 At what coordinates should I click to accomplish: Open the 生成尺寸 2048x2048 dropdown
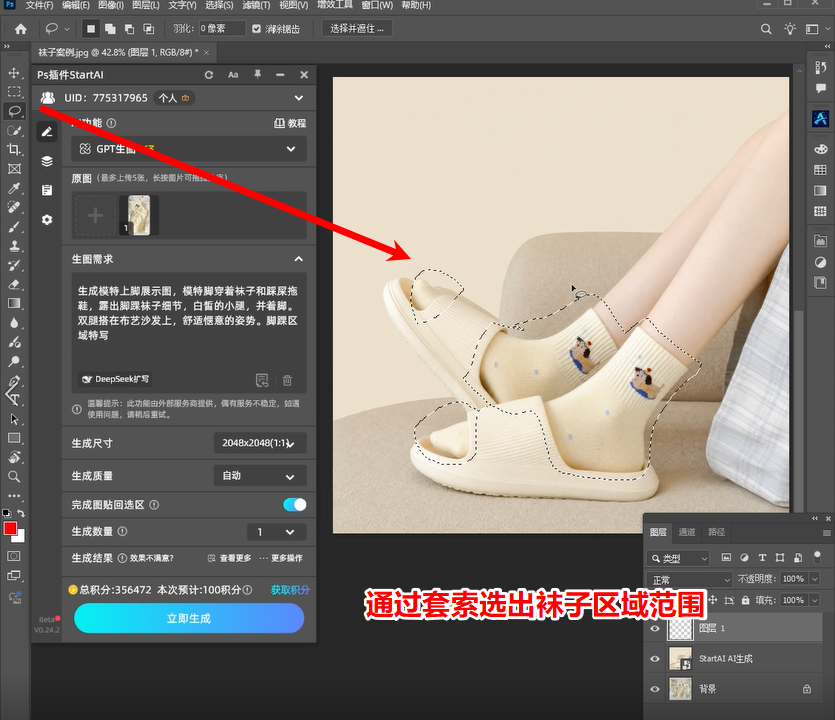[x=260, y=443]
